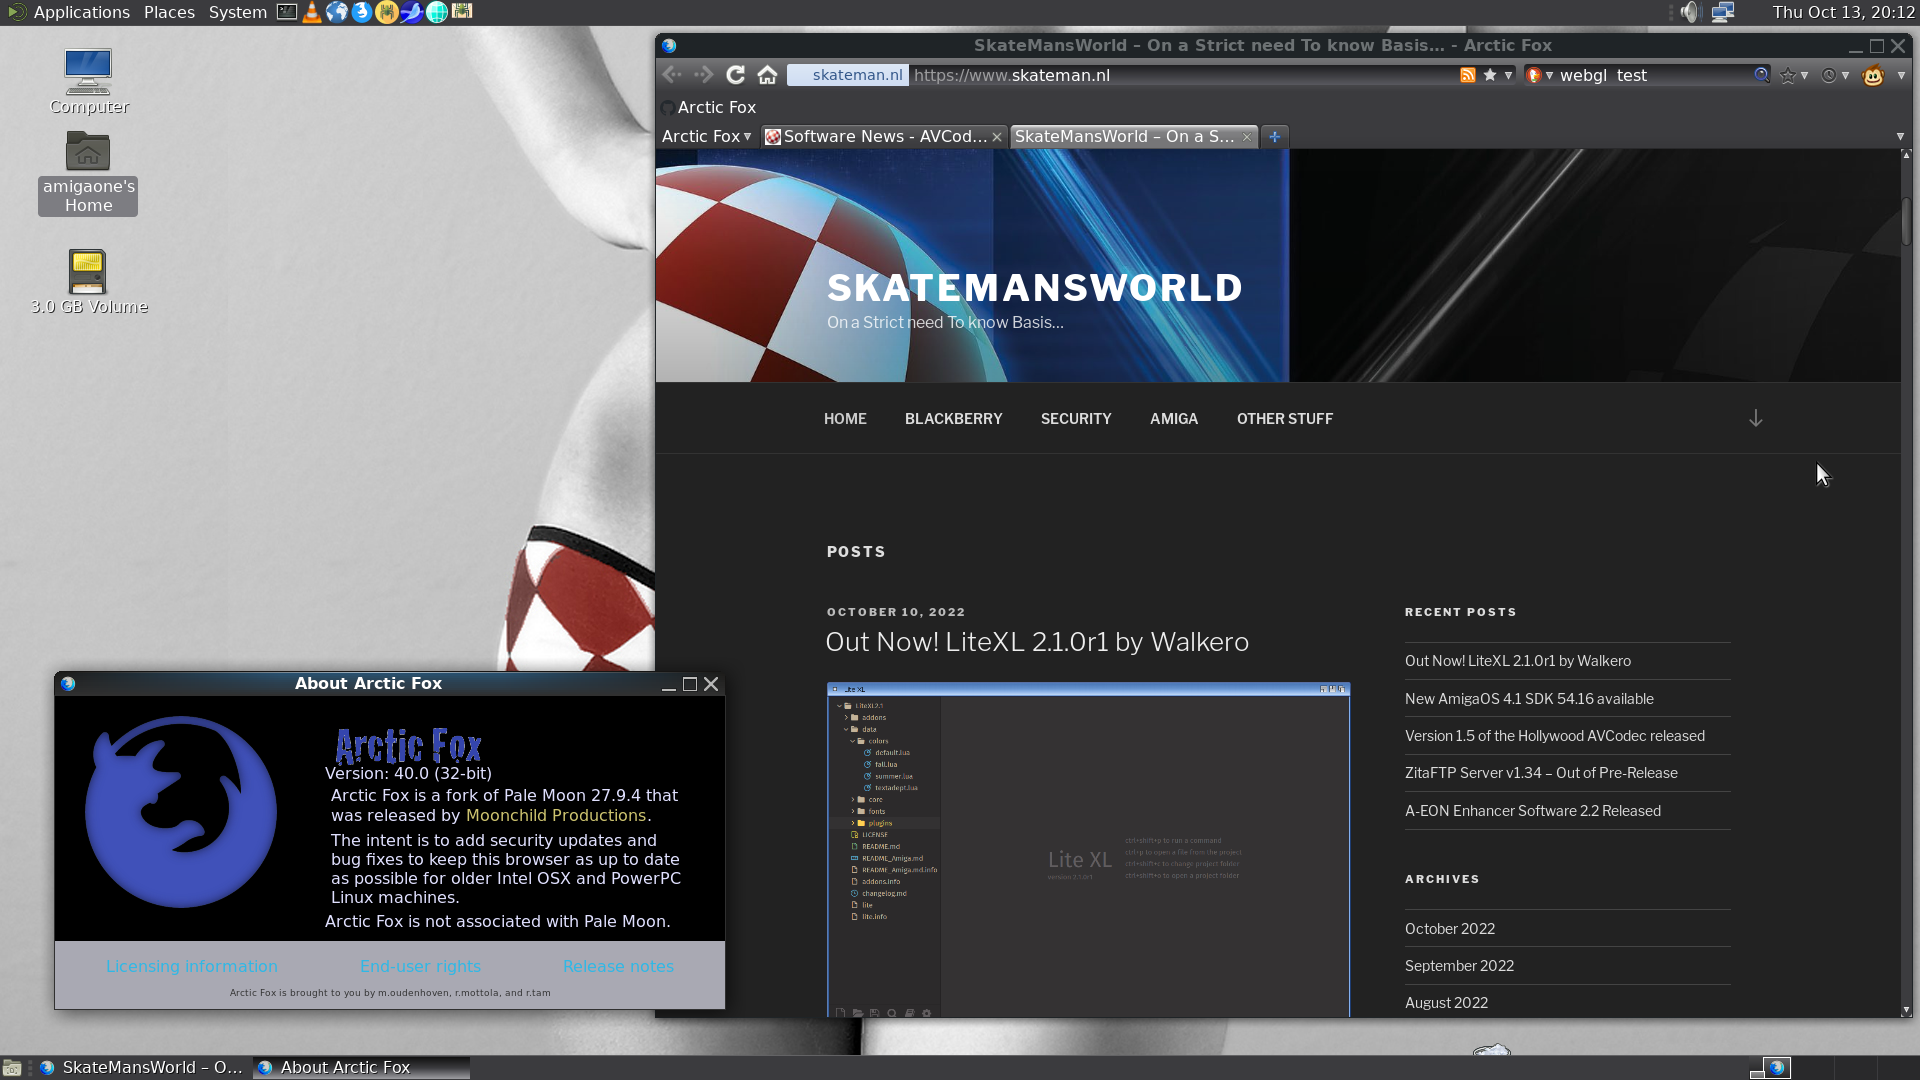Open the Arctic Fox app menu button dropdown
The width and height of the screenshot is (1920, 1080).
(x=706, y=136)
